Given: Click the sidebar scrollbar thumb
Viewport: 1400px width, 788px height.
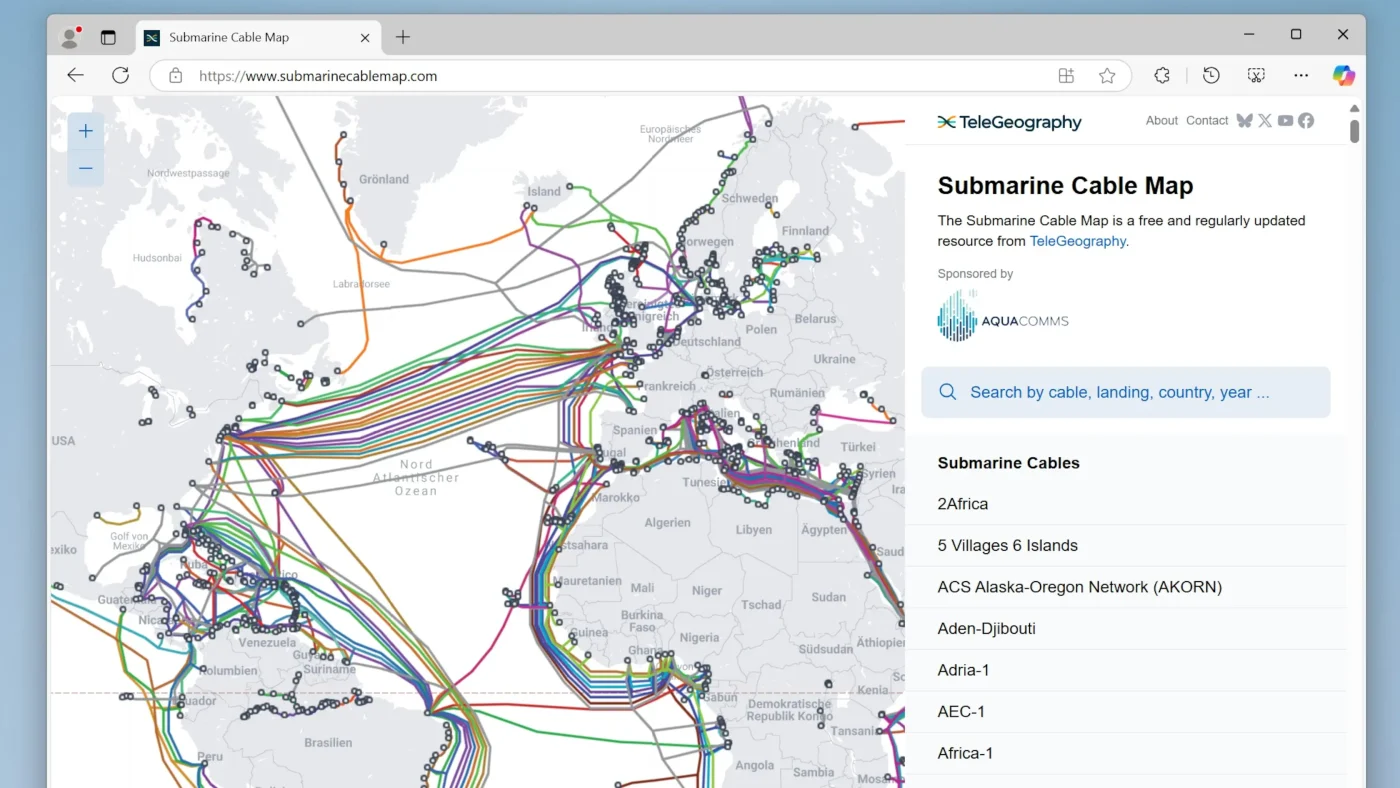Looking at the screenshot, I should point(1355,131).
